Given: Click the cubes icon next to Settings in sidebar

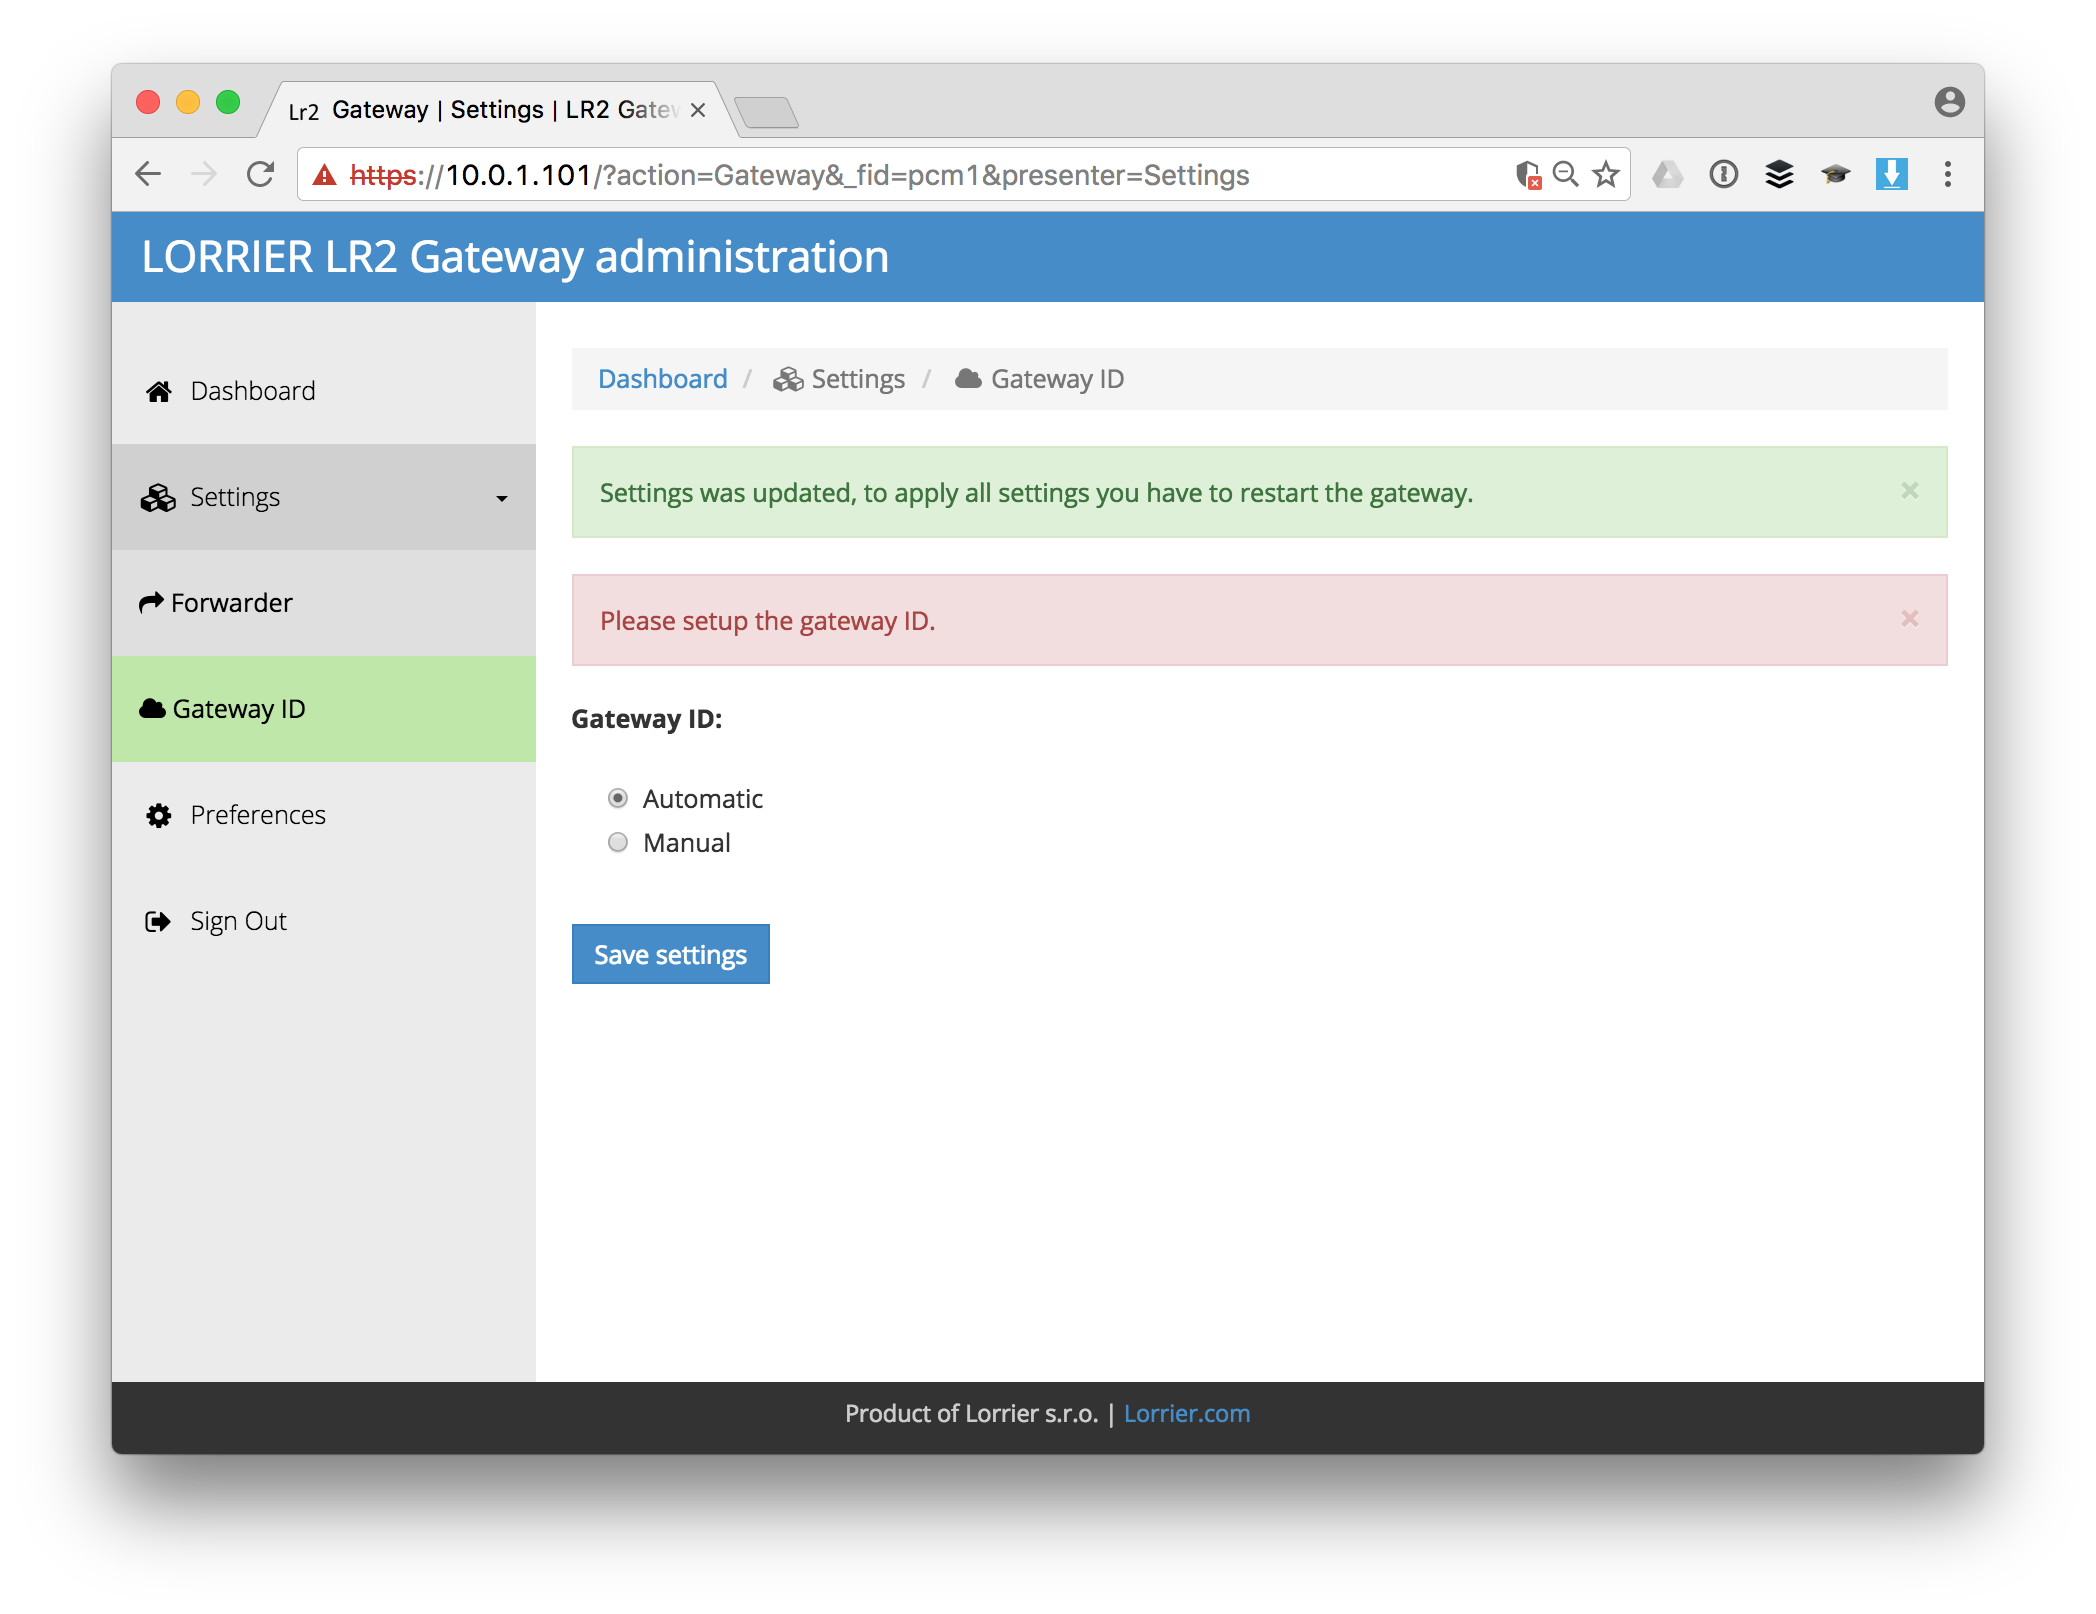Looking at the screenshot, I should pos(158,497).
